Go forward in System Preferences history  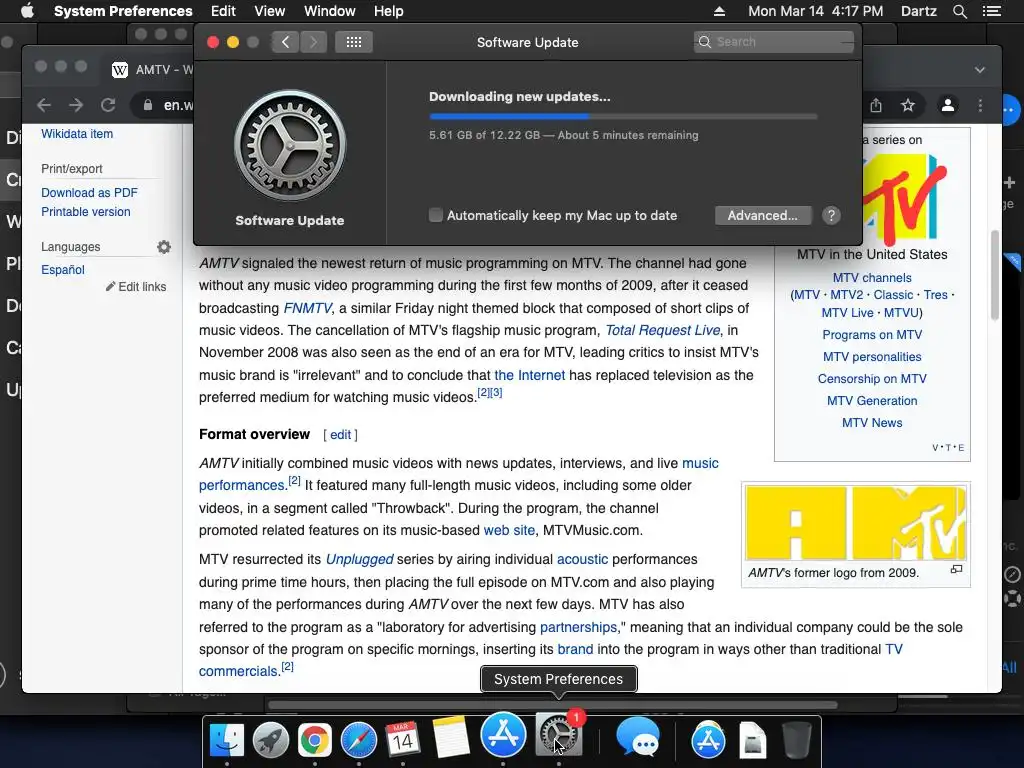tap(313, 42)
